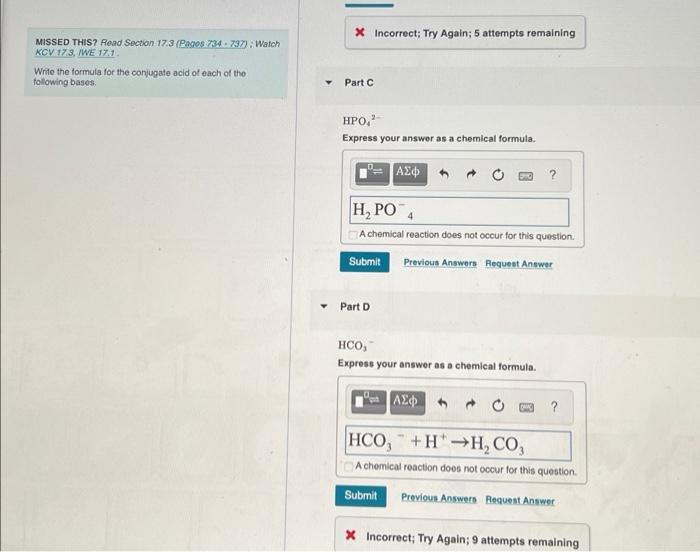Collapse Part C section triangle
The height and width of the screenshot is (552, 700).
[x=329, y=83]
